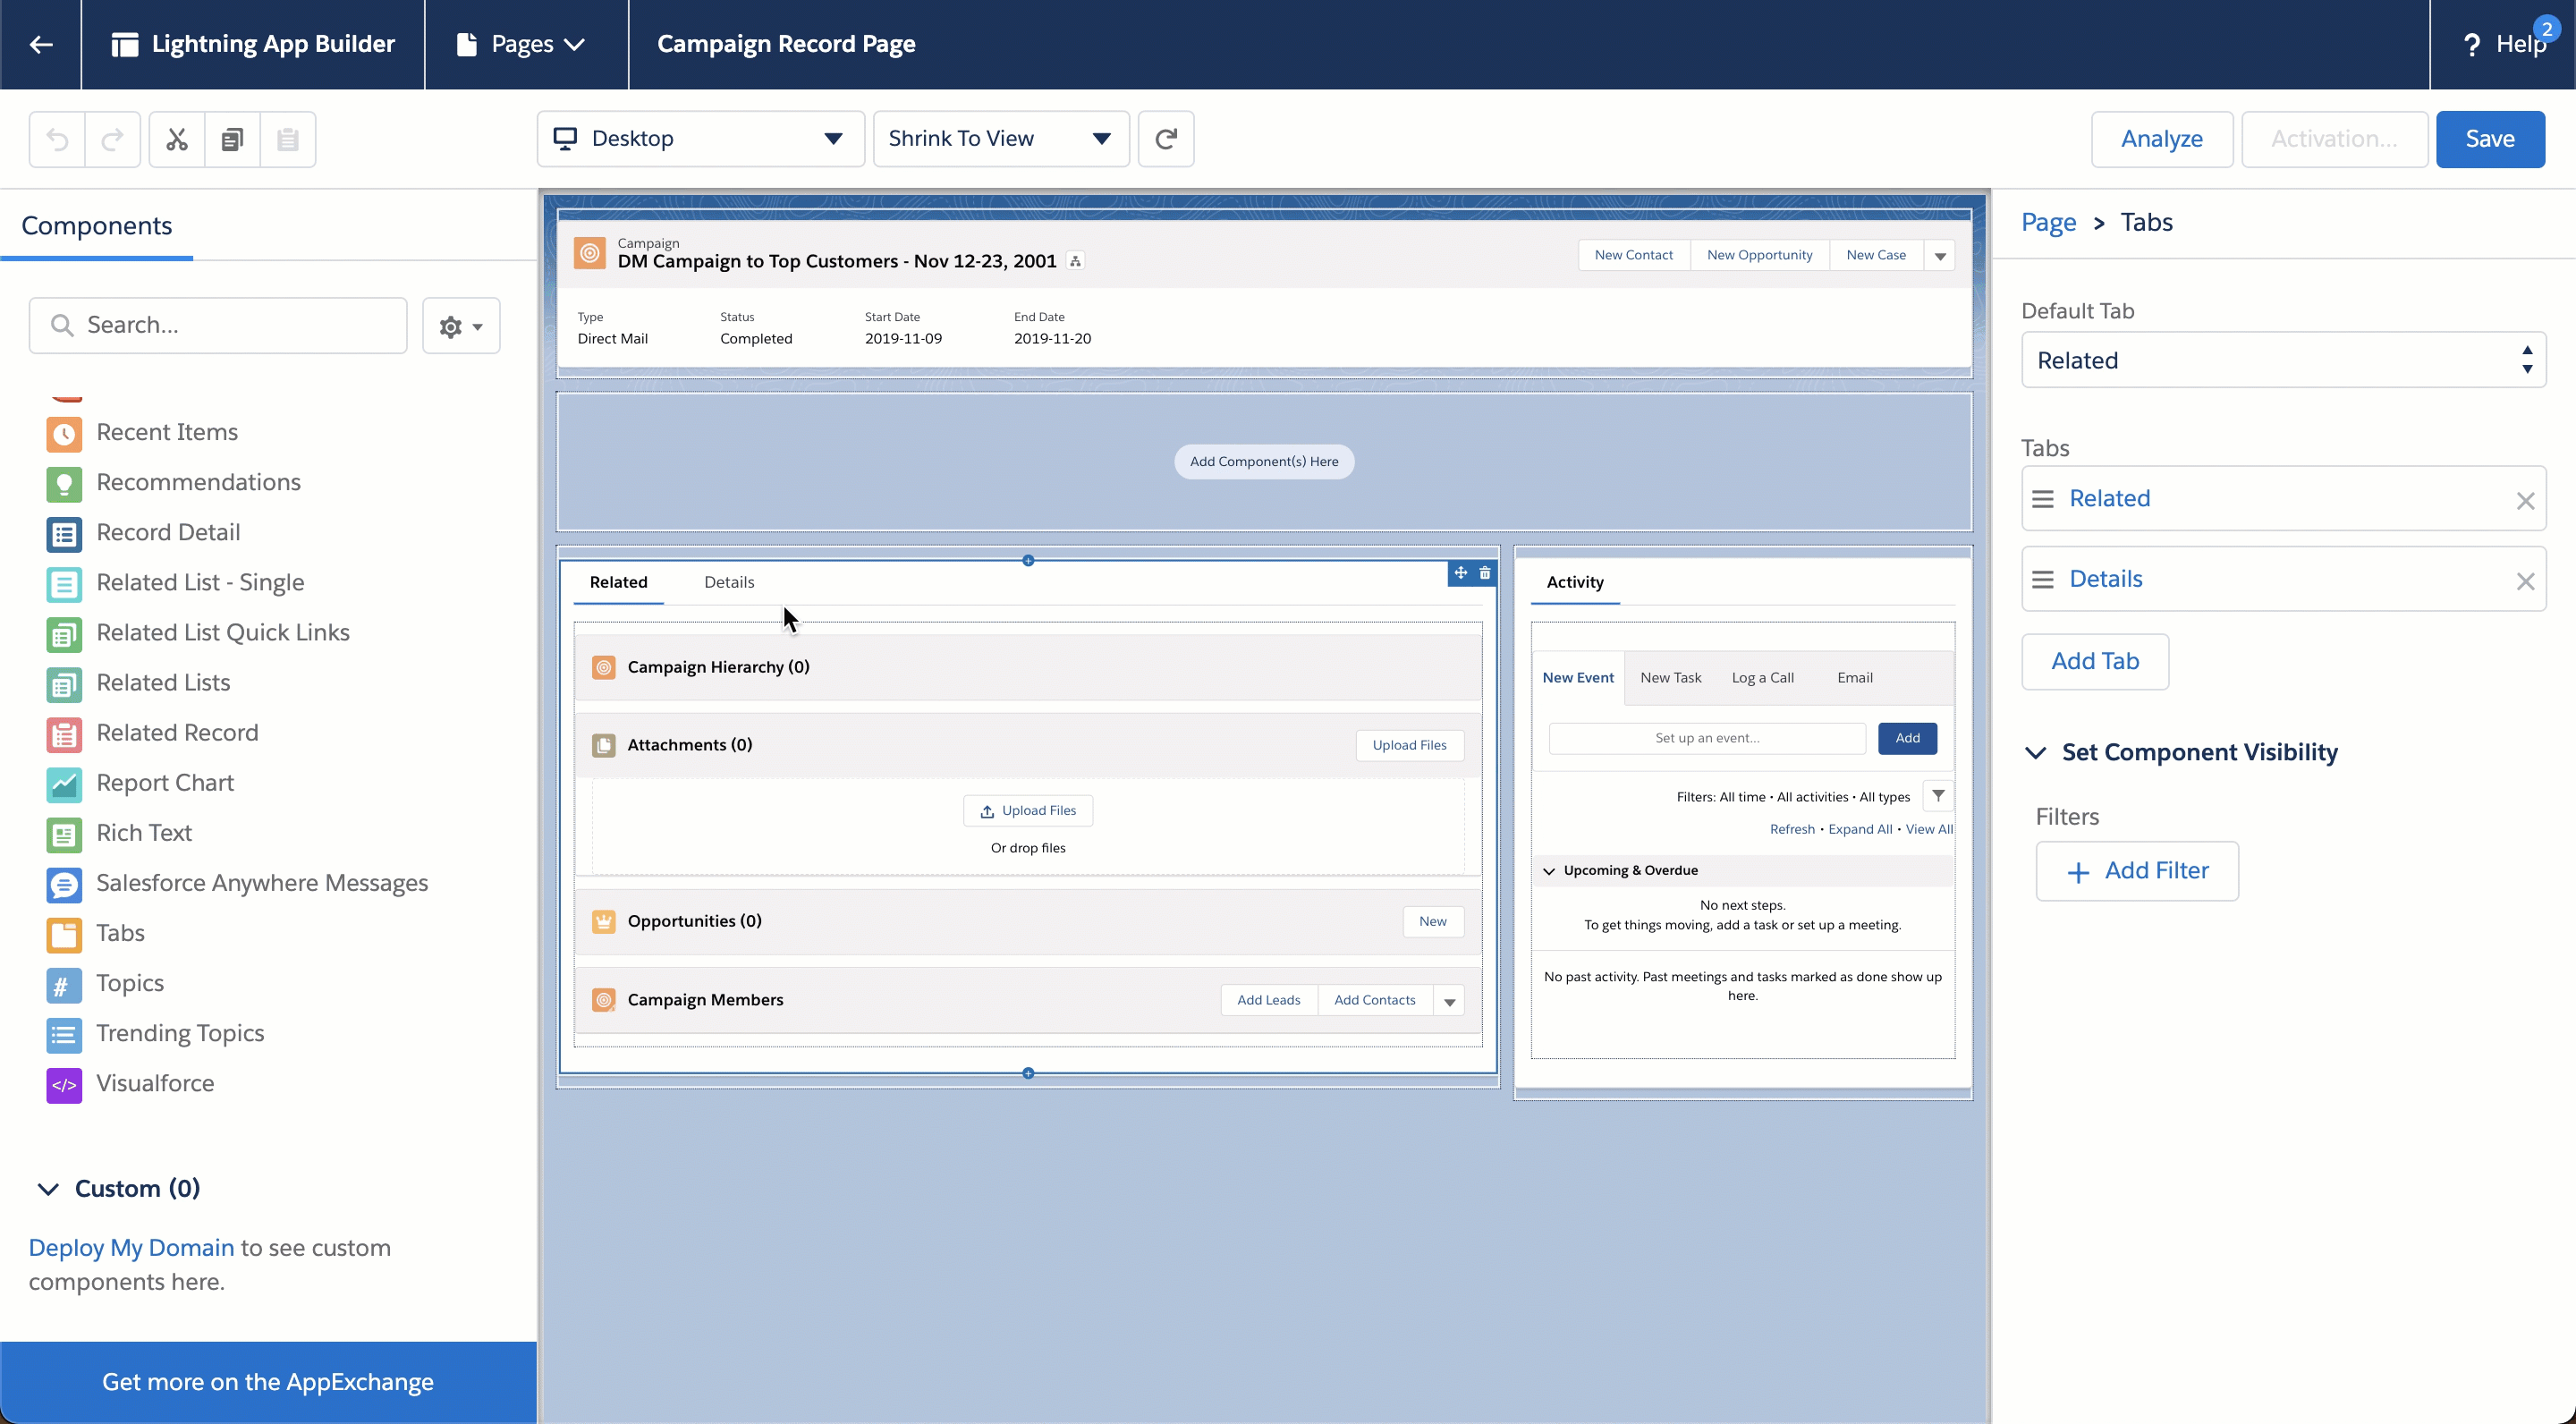The height and width of the screenshot is (1424, 2576).
Task: Remove the Details tab with X
Action: click(2525, 581)
